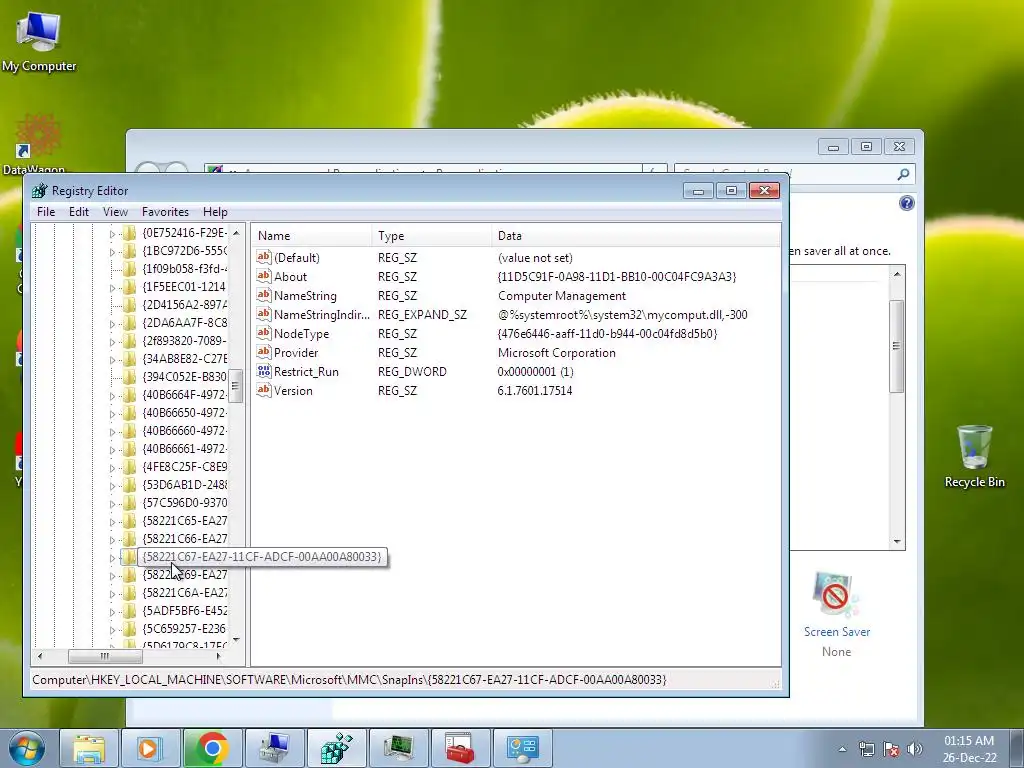
Task: Click the NodeType string value icon
Action: click(263, 333)
